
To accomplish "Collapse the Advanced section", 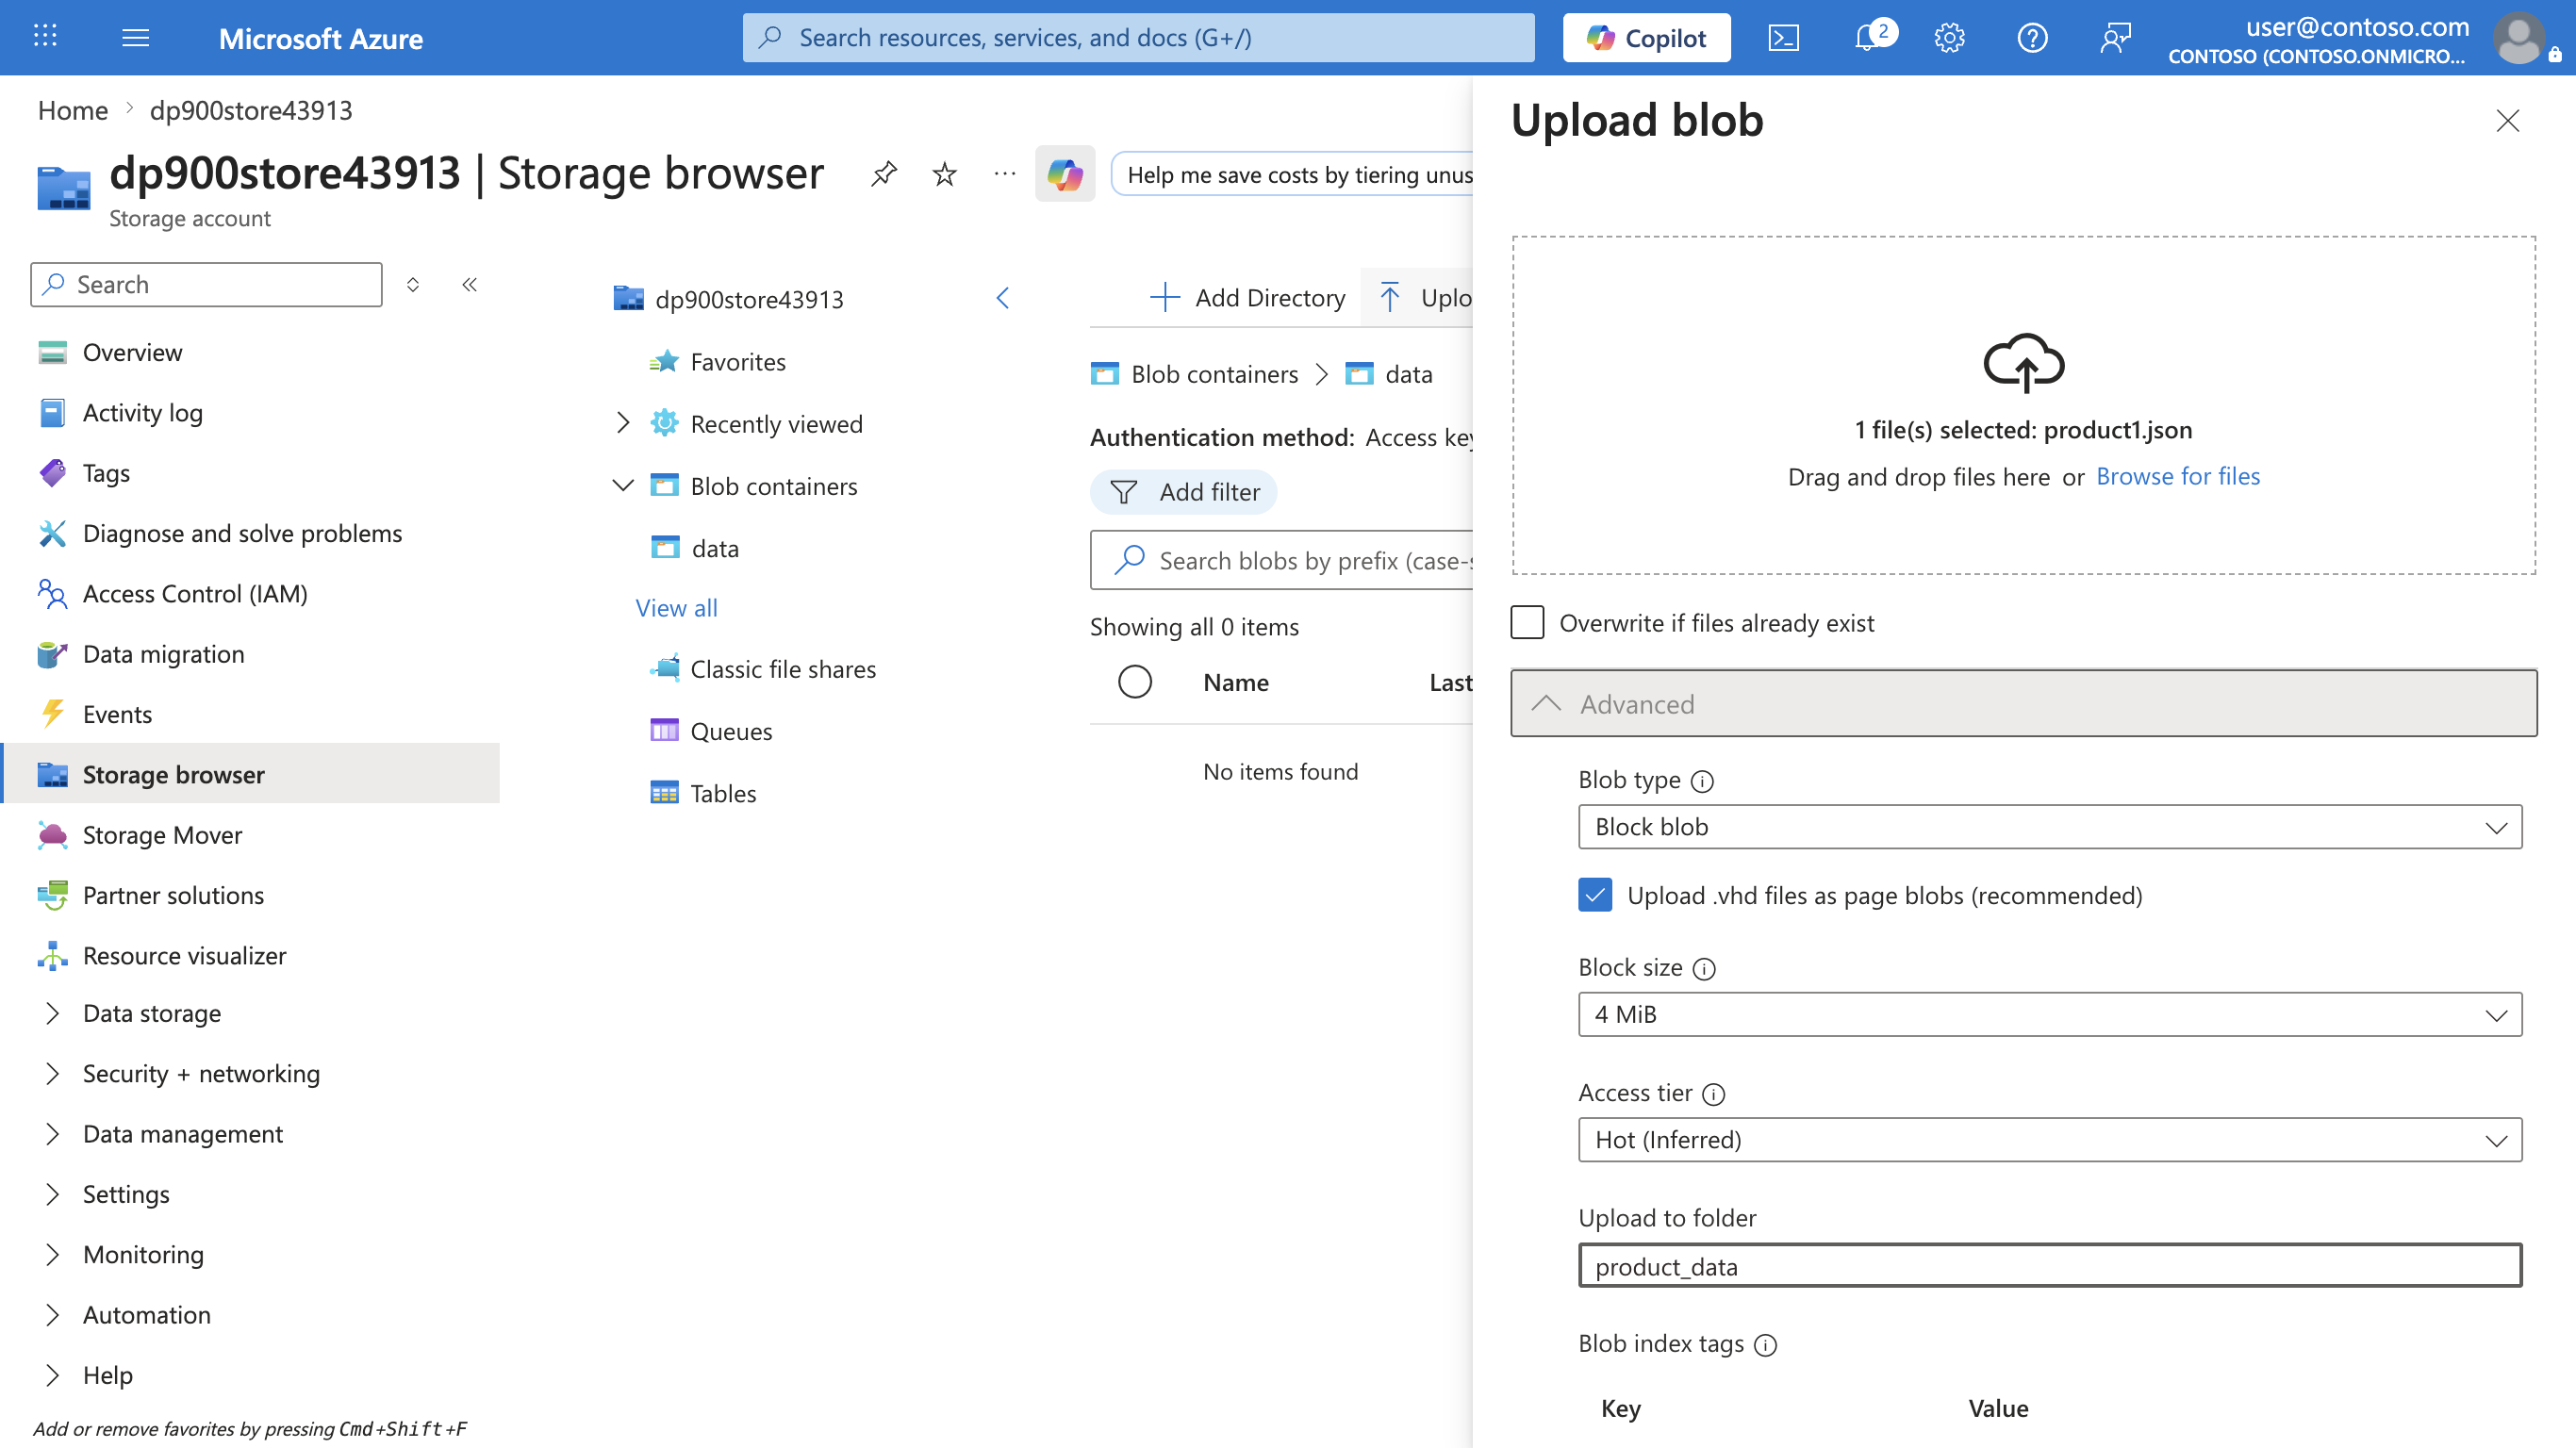I will (2023, 704).
